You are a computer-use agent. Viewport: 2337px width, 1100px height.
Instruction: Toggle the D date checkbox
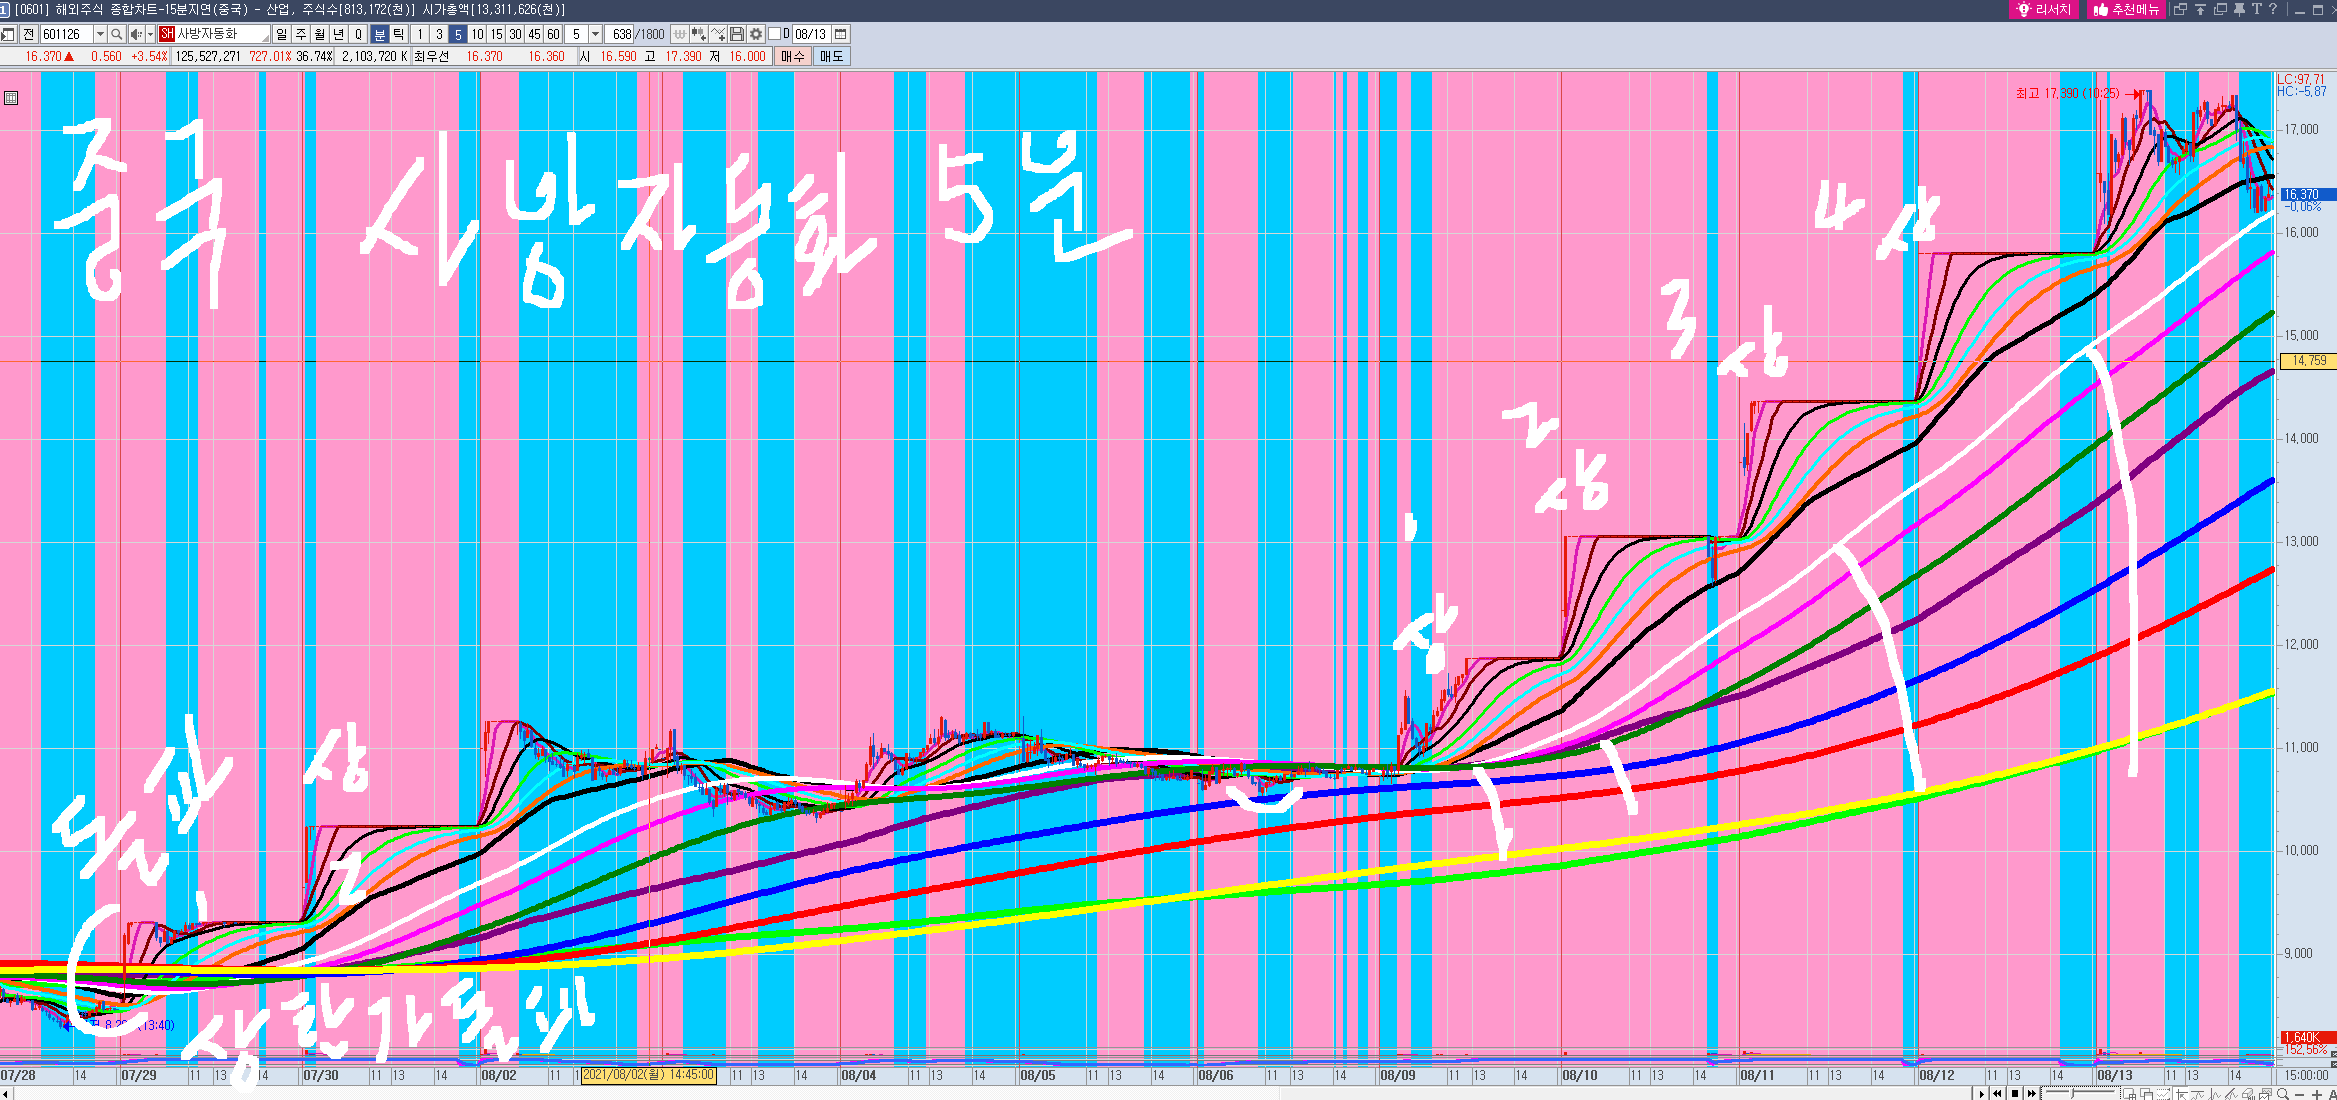[x=774, y=34]
